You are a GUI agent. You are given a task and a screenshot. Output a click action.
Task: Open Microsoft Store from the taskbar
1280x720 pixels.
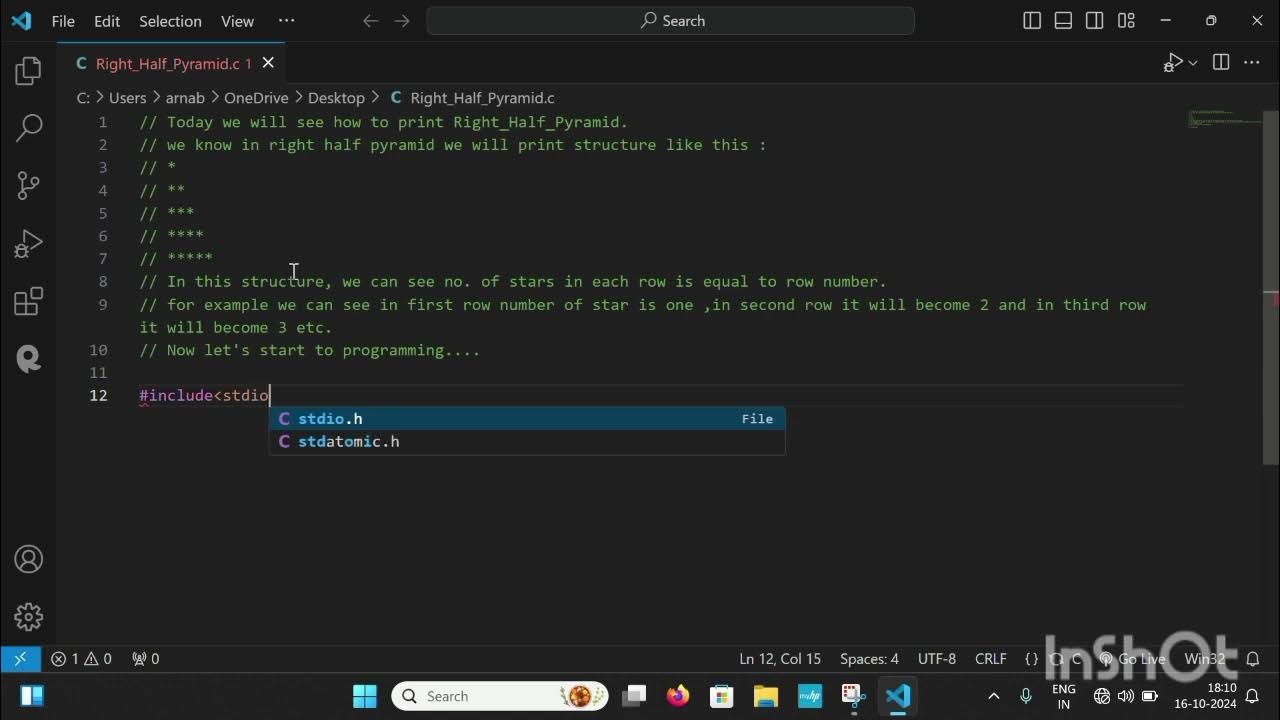(722, 696)
